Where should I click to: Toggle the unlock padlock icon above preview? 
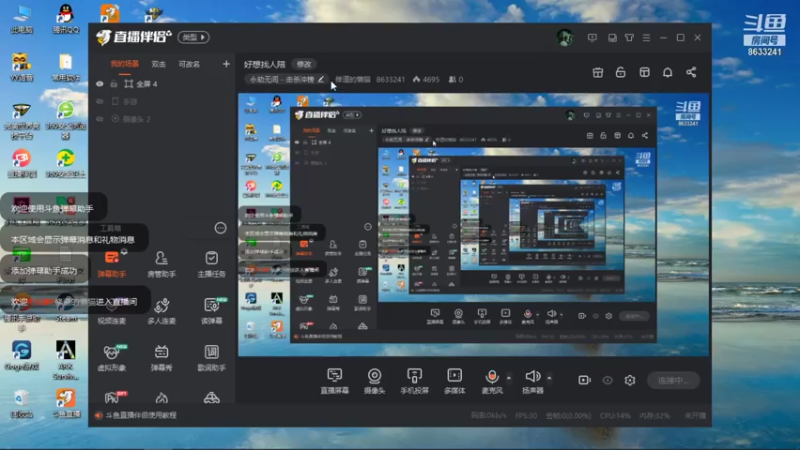tap(620, 72)
